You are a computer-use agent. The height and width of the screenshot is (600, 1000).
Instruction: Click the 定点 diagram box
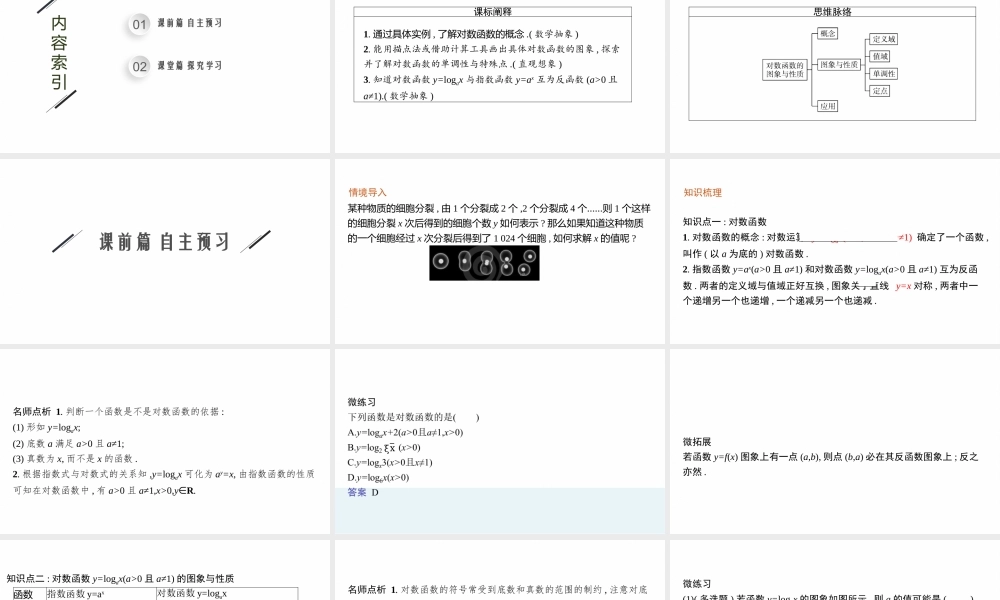(879, 90)
